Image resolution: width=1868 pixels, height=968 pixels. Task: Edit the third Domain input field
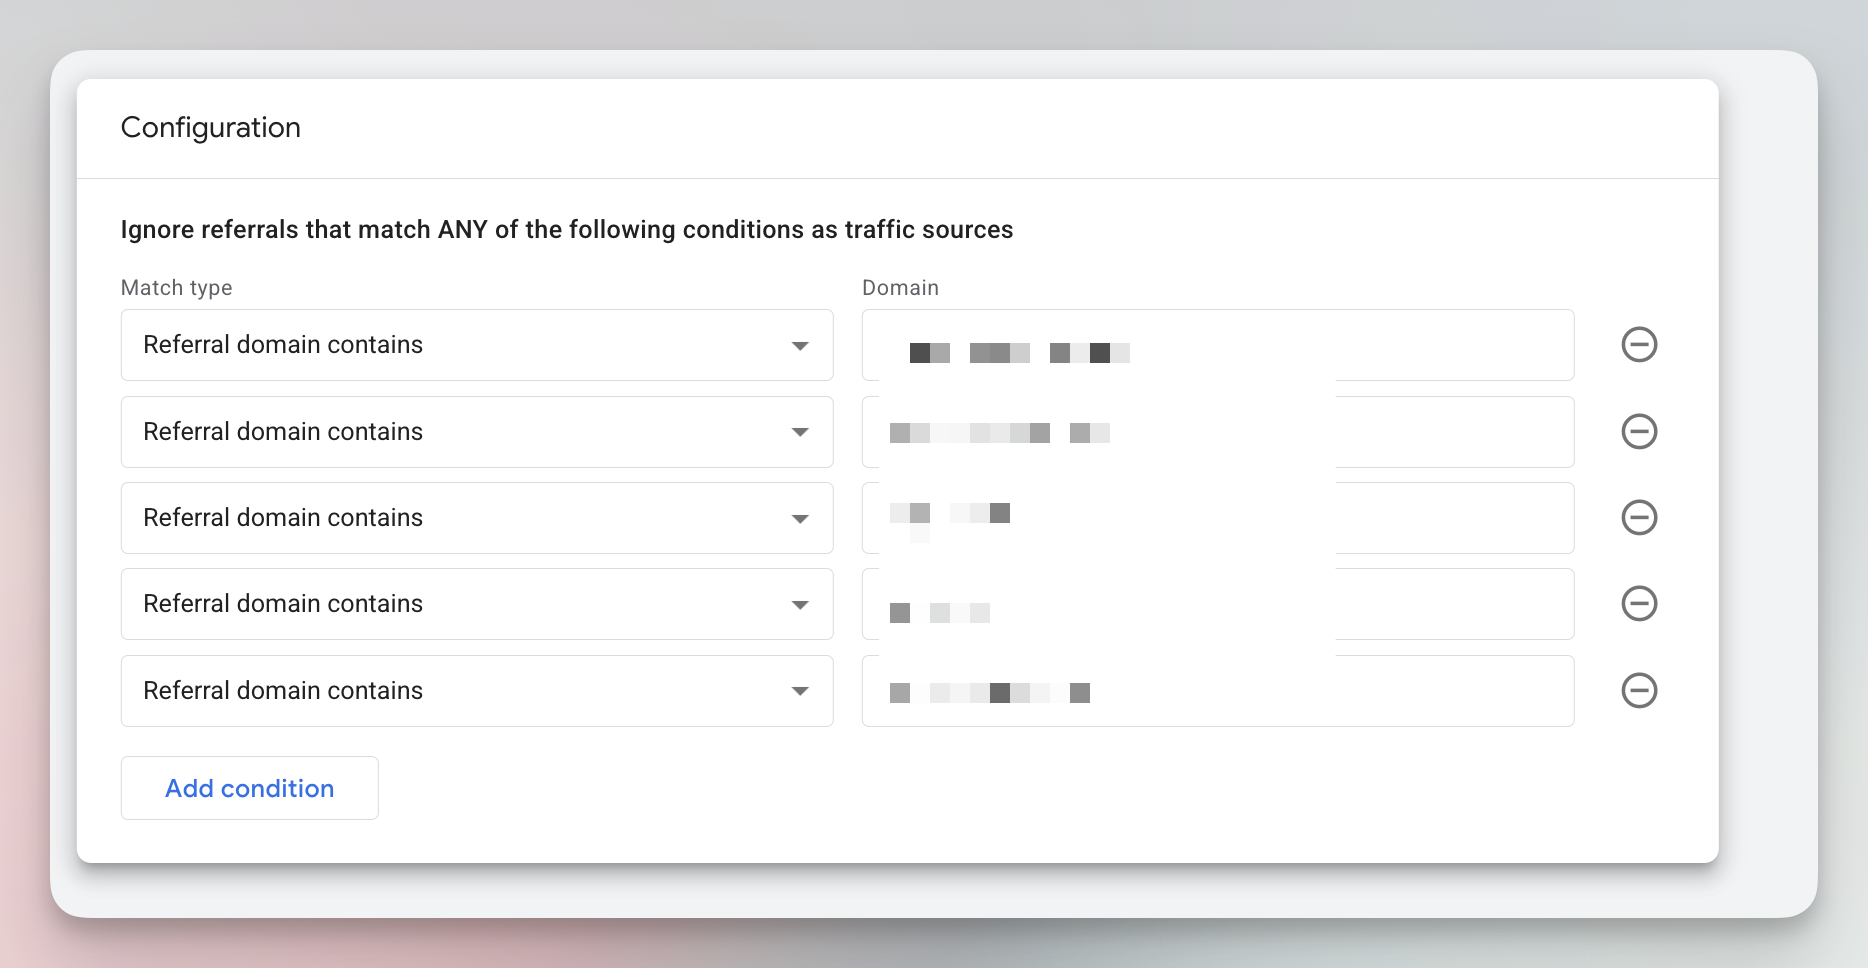[1218, 518]
